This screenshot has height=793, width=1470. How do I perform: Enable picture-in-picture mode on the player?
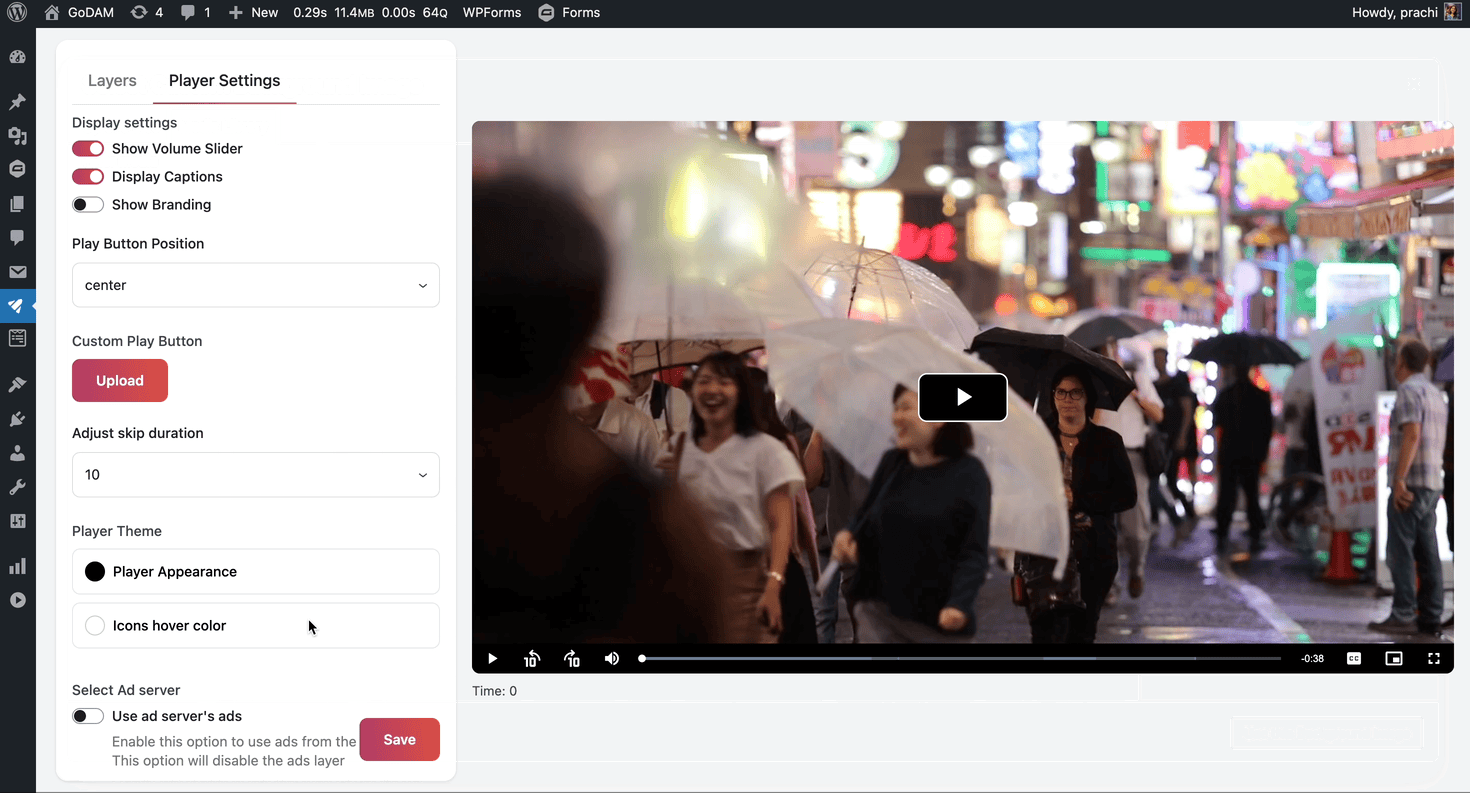click(x=1394, y=658)
